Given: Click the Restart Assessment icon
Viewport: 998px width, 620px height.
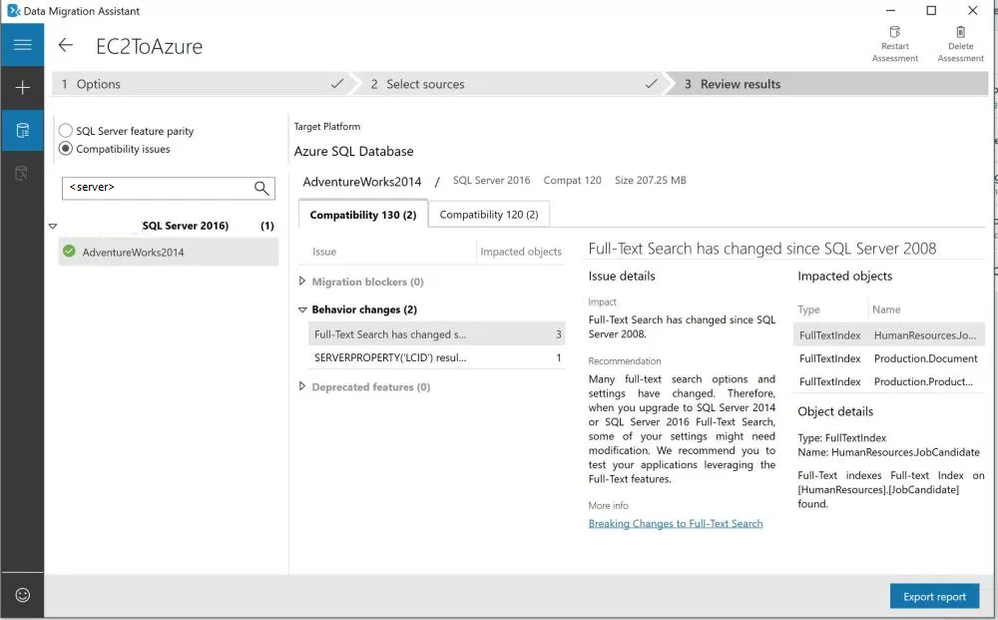Looking at the screenshot, I should [x=895, y=32].
